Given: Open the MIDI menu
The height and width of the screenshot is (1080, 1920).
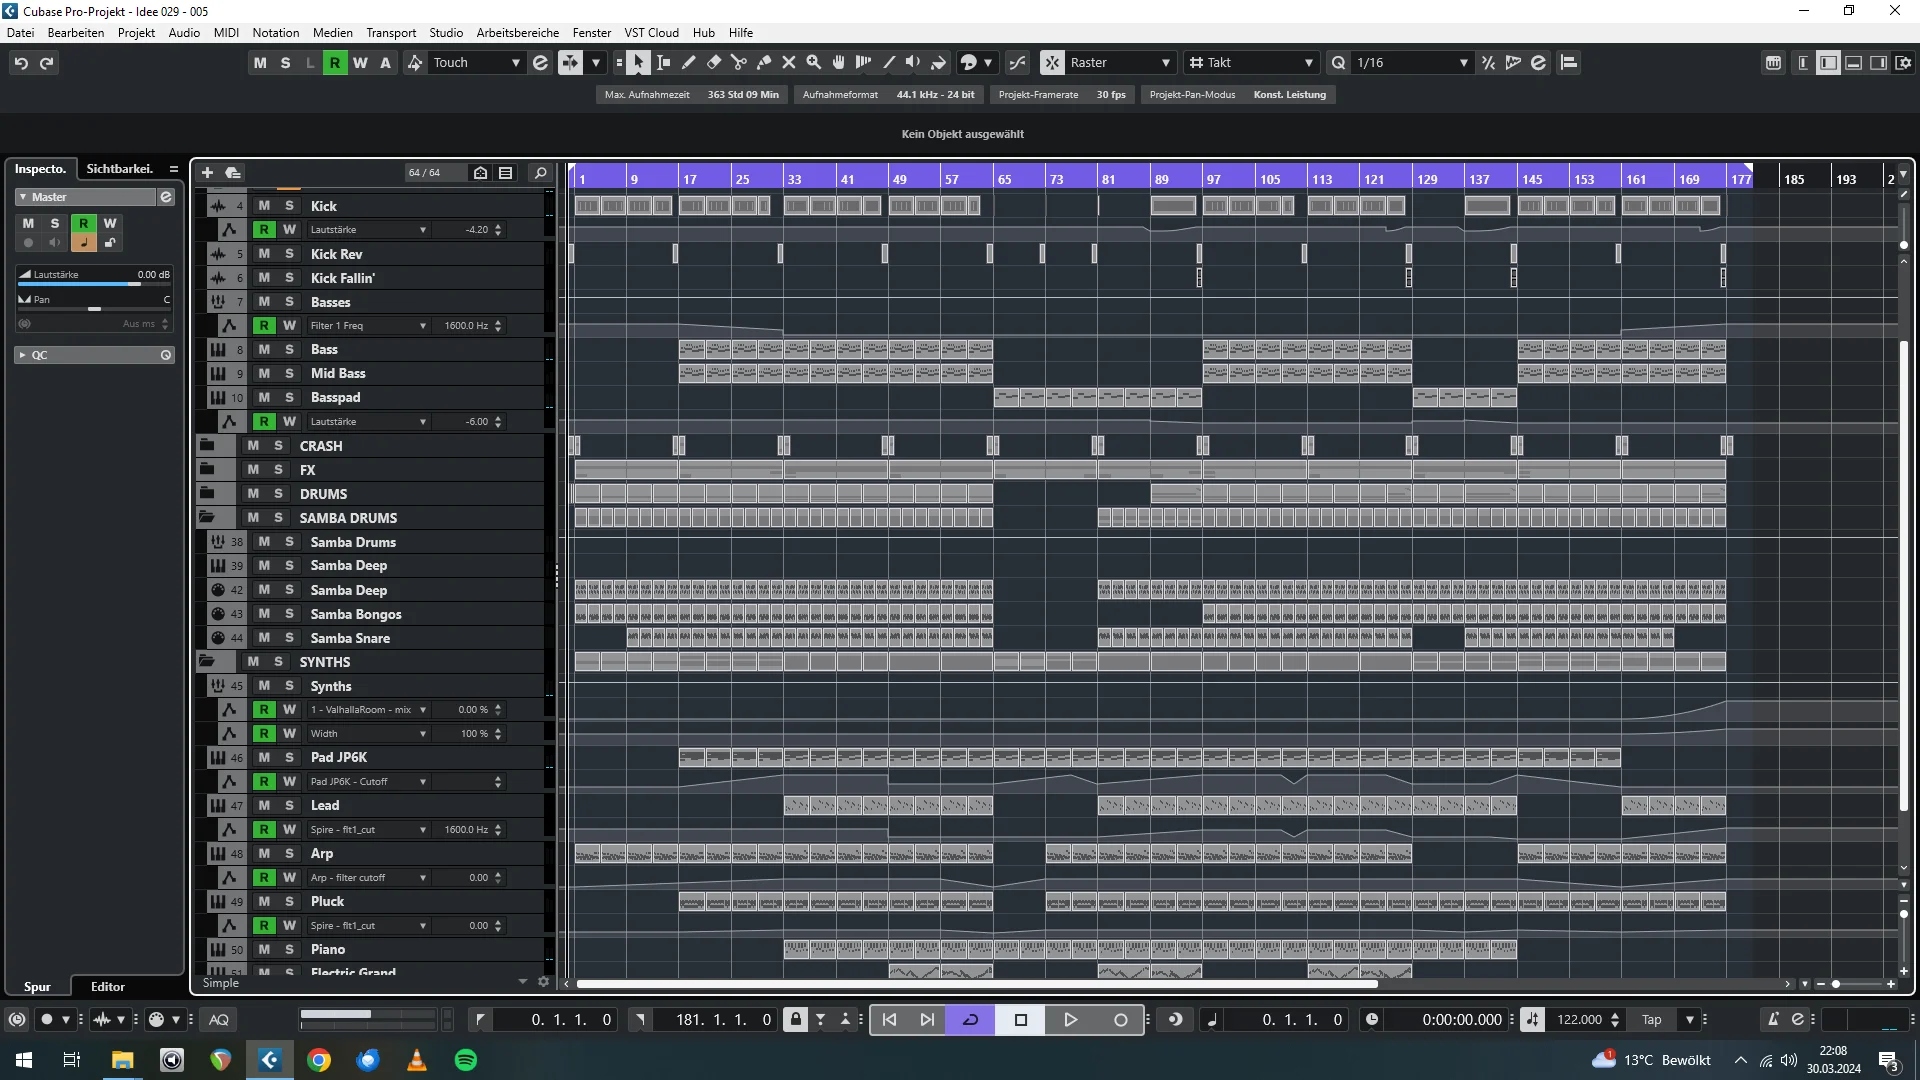Looking at the screenshot, I should pos(226,33).
